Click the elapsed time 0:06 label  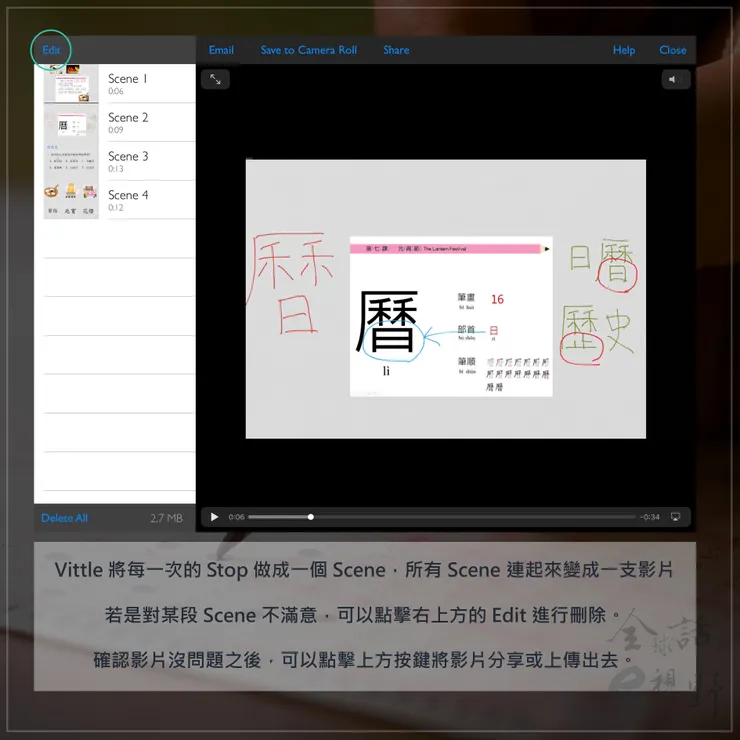click(x=236, y=517)
